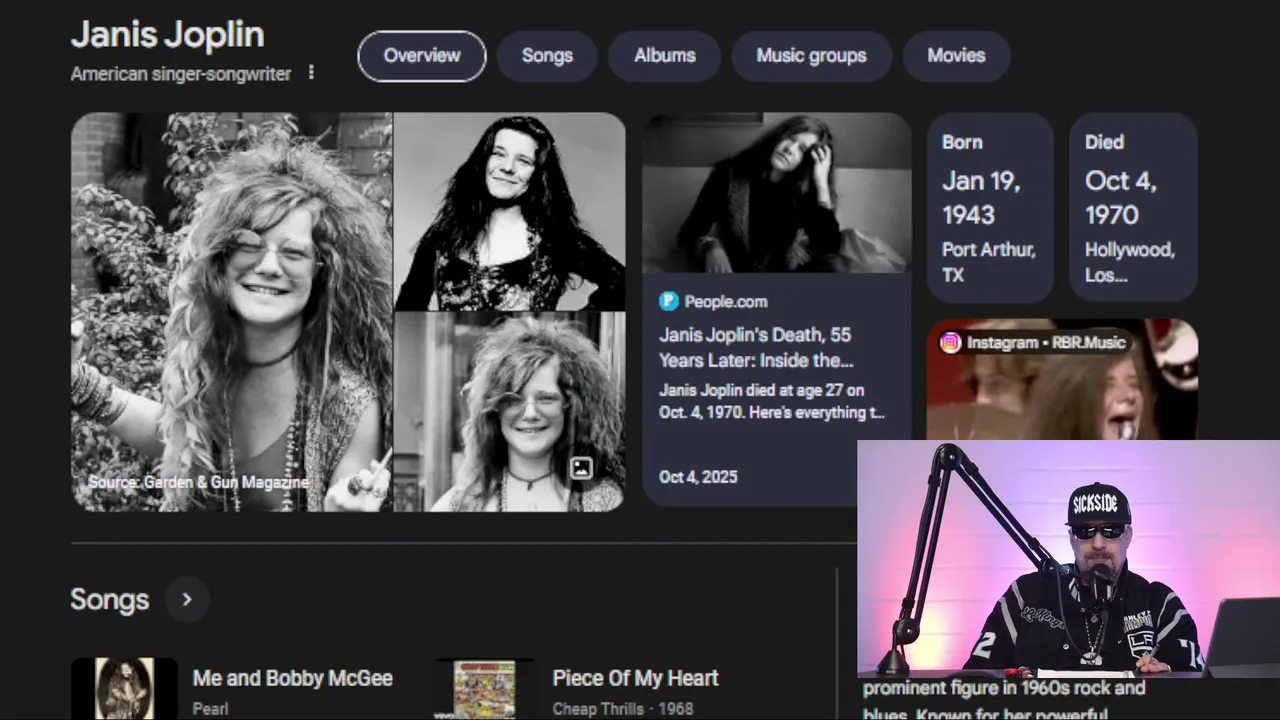Click the Songs section heading
The width and height of the screenshot is (1280, 720).
point(109,599)
